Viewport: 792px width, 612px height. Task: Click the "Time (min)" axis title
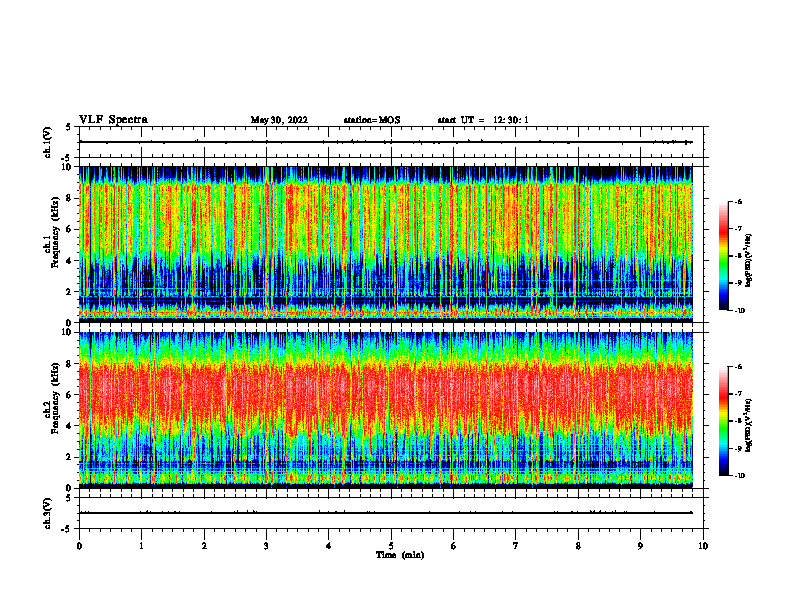coord(400,555)
